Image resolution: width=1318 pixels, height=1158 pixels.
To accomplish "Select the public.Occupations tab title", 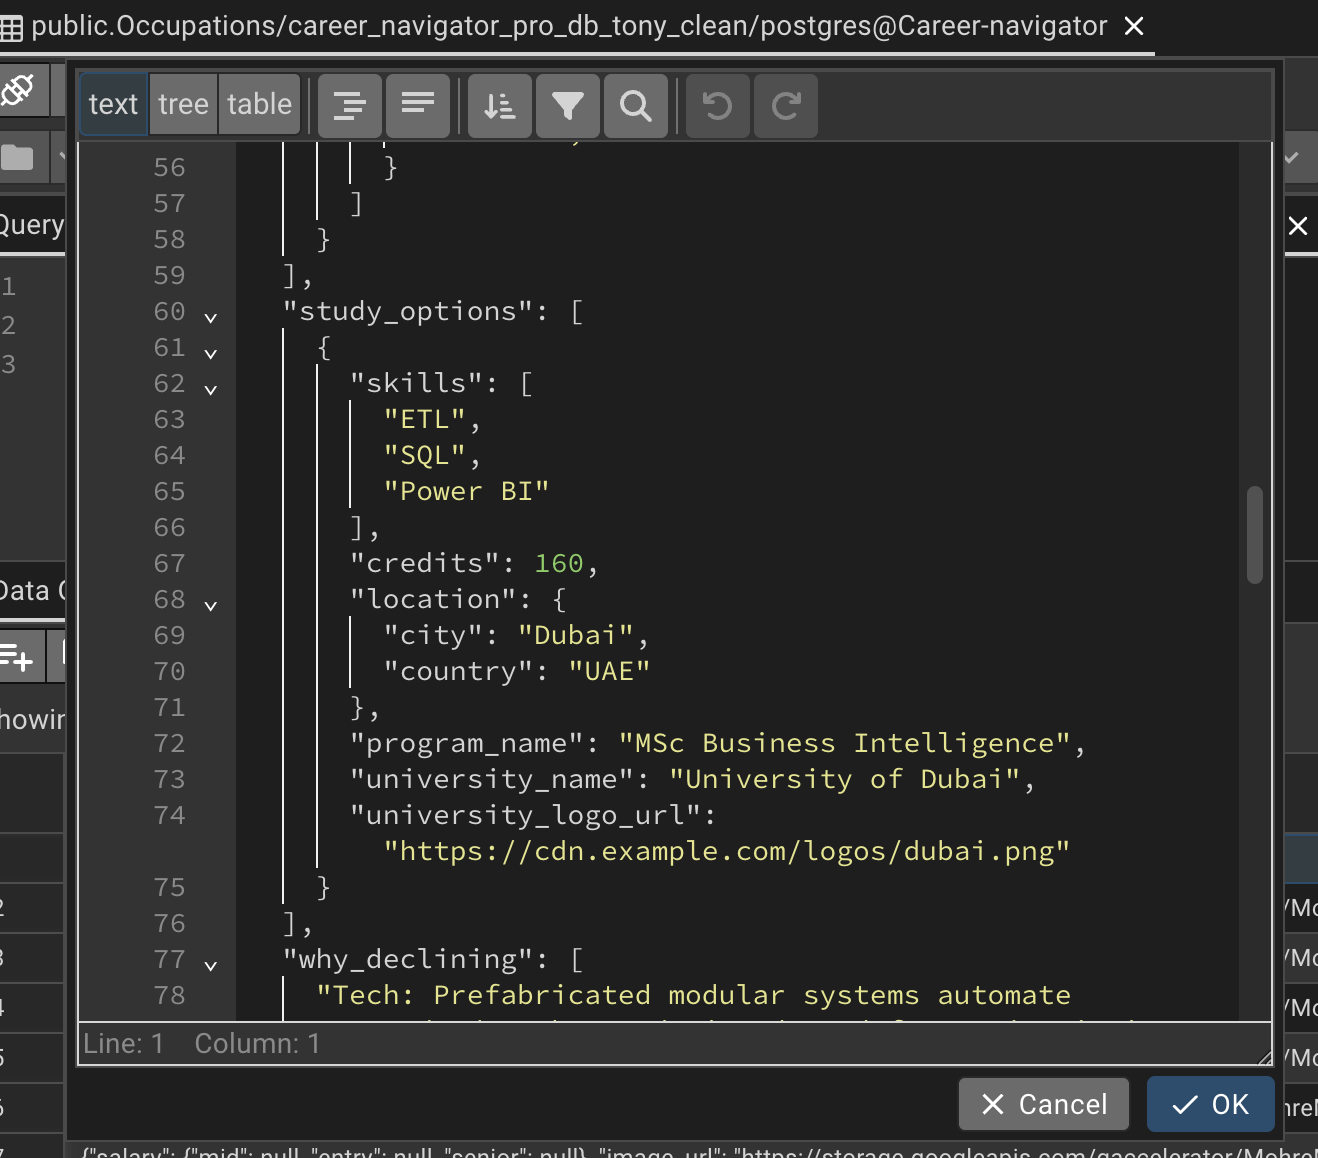I will pos(569,26).
